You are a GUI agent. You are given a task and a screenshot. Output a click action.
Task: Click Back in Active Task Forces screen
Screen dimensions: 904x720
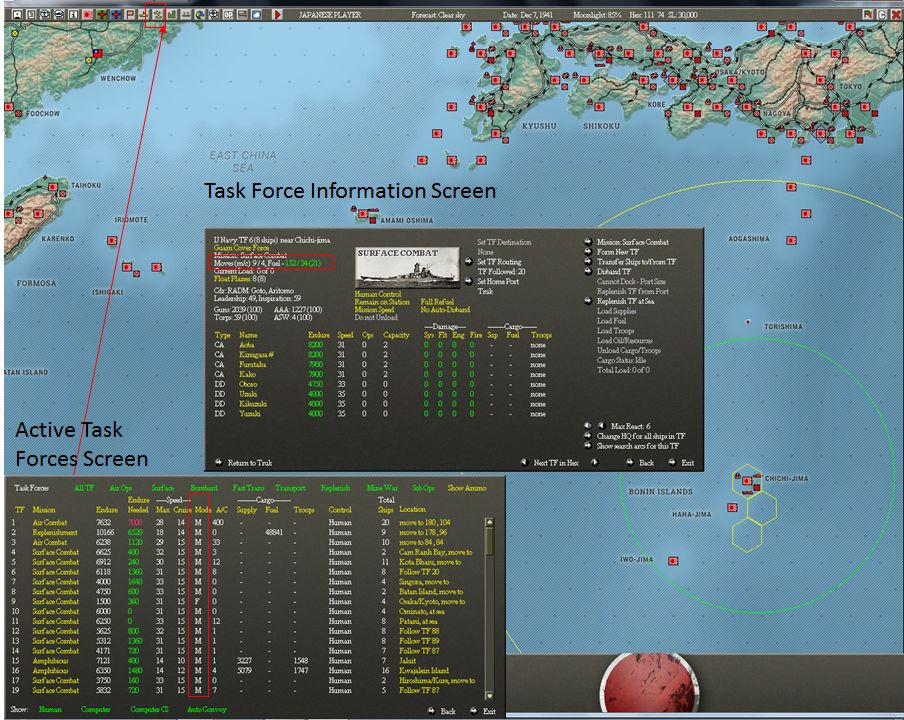pyautogui.click(x=448, y=711)
